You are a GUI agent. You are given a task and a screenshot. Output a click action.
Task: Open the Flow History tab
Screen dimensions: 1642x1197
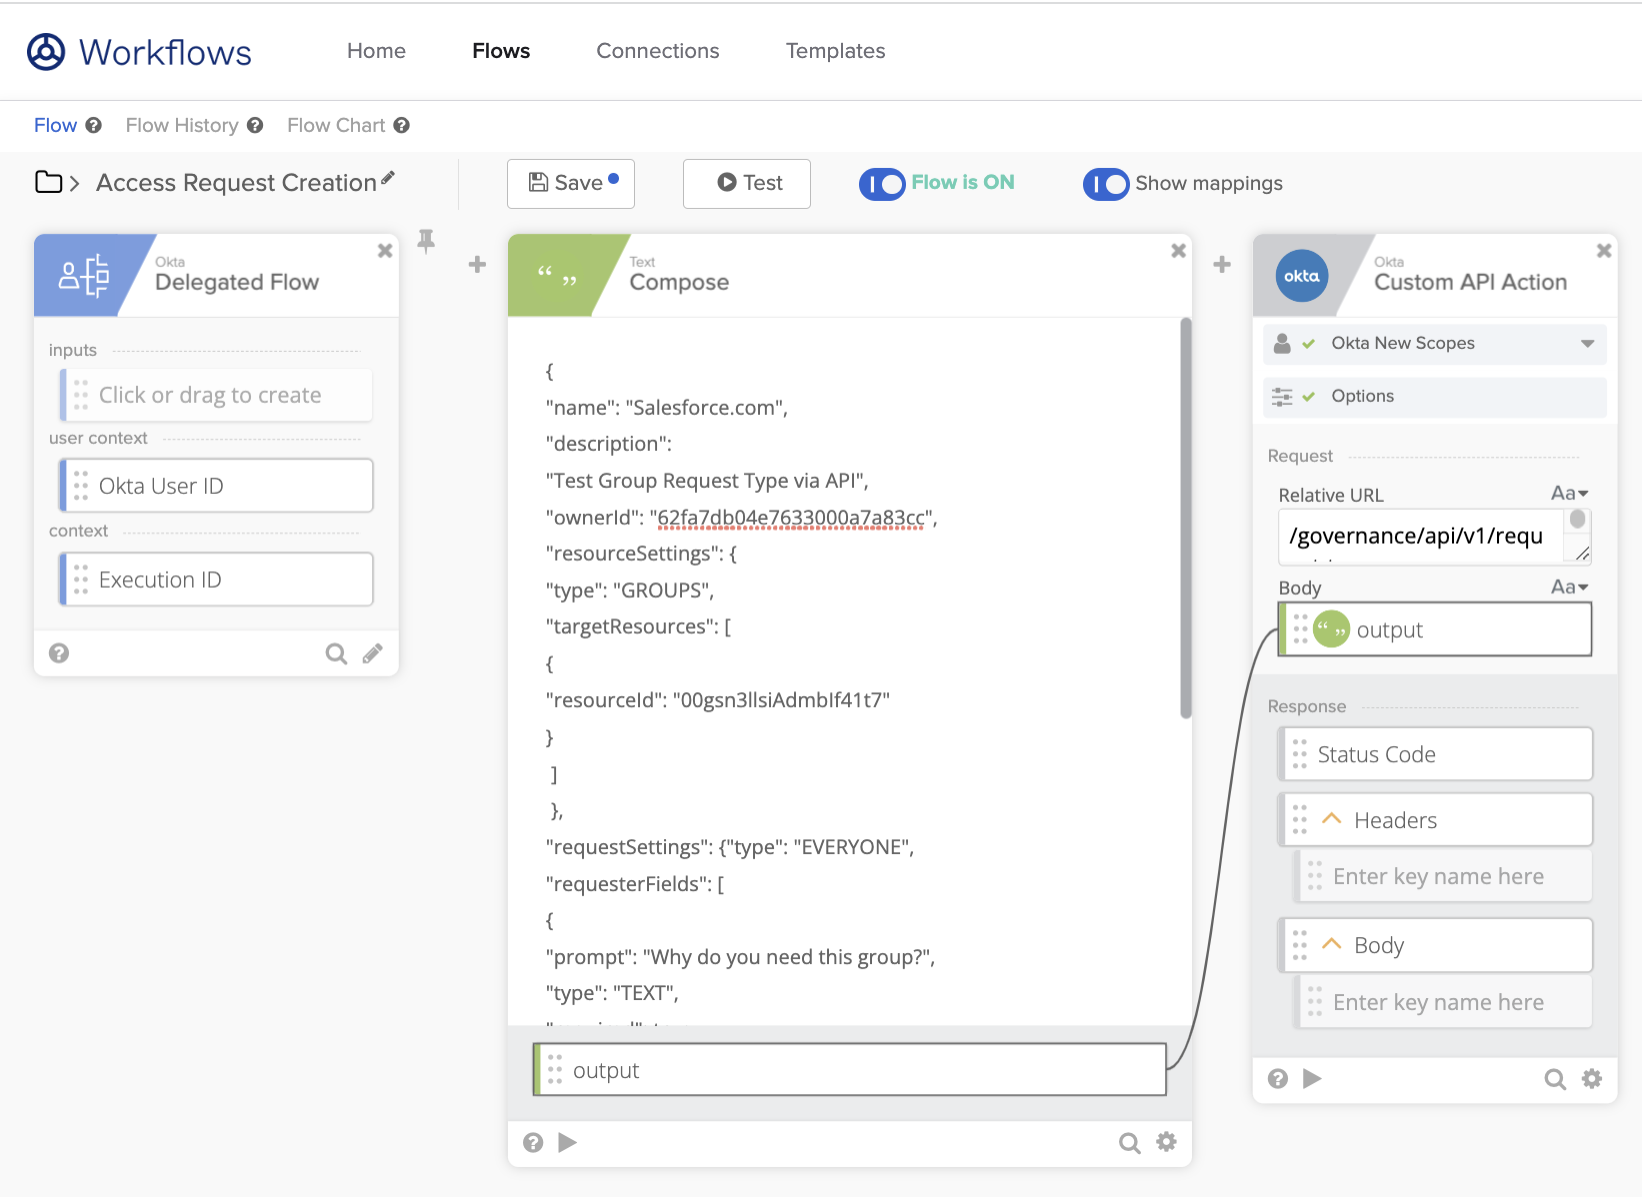point(181,125)
